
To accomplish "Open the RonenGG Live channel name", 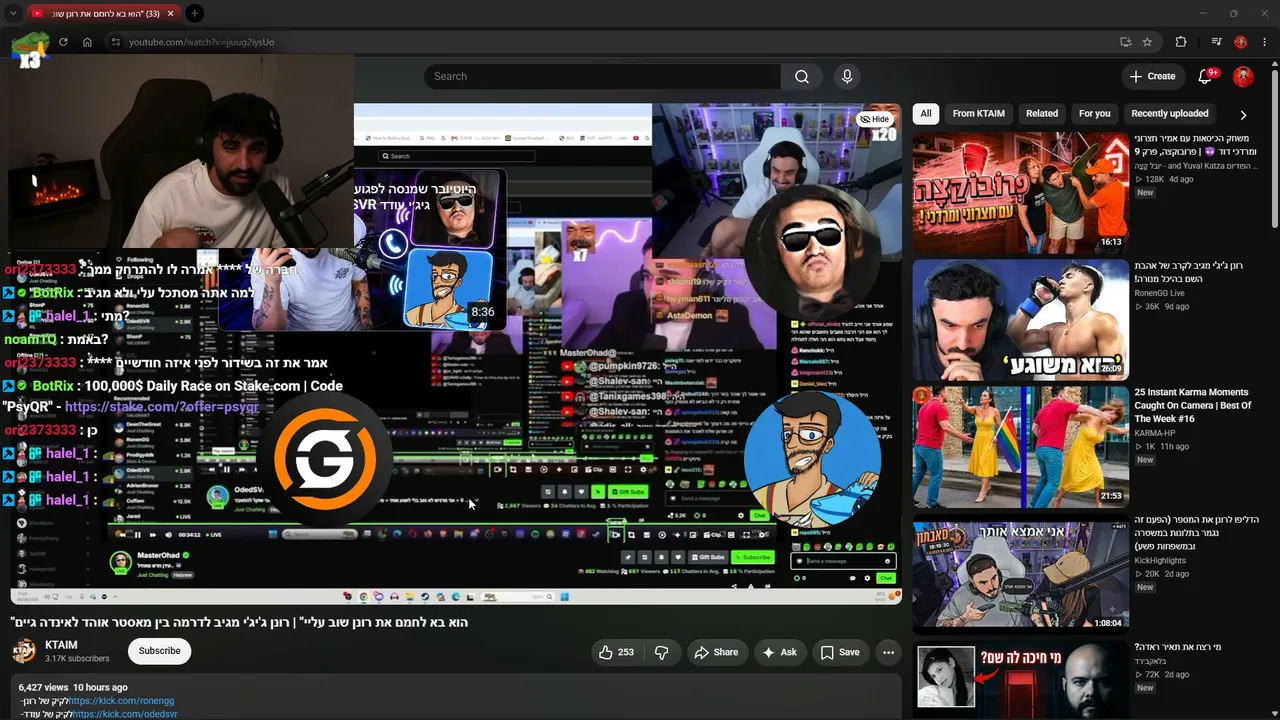I will tap(1159, 293).
